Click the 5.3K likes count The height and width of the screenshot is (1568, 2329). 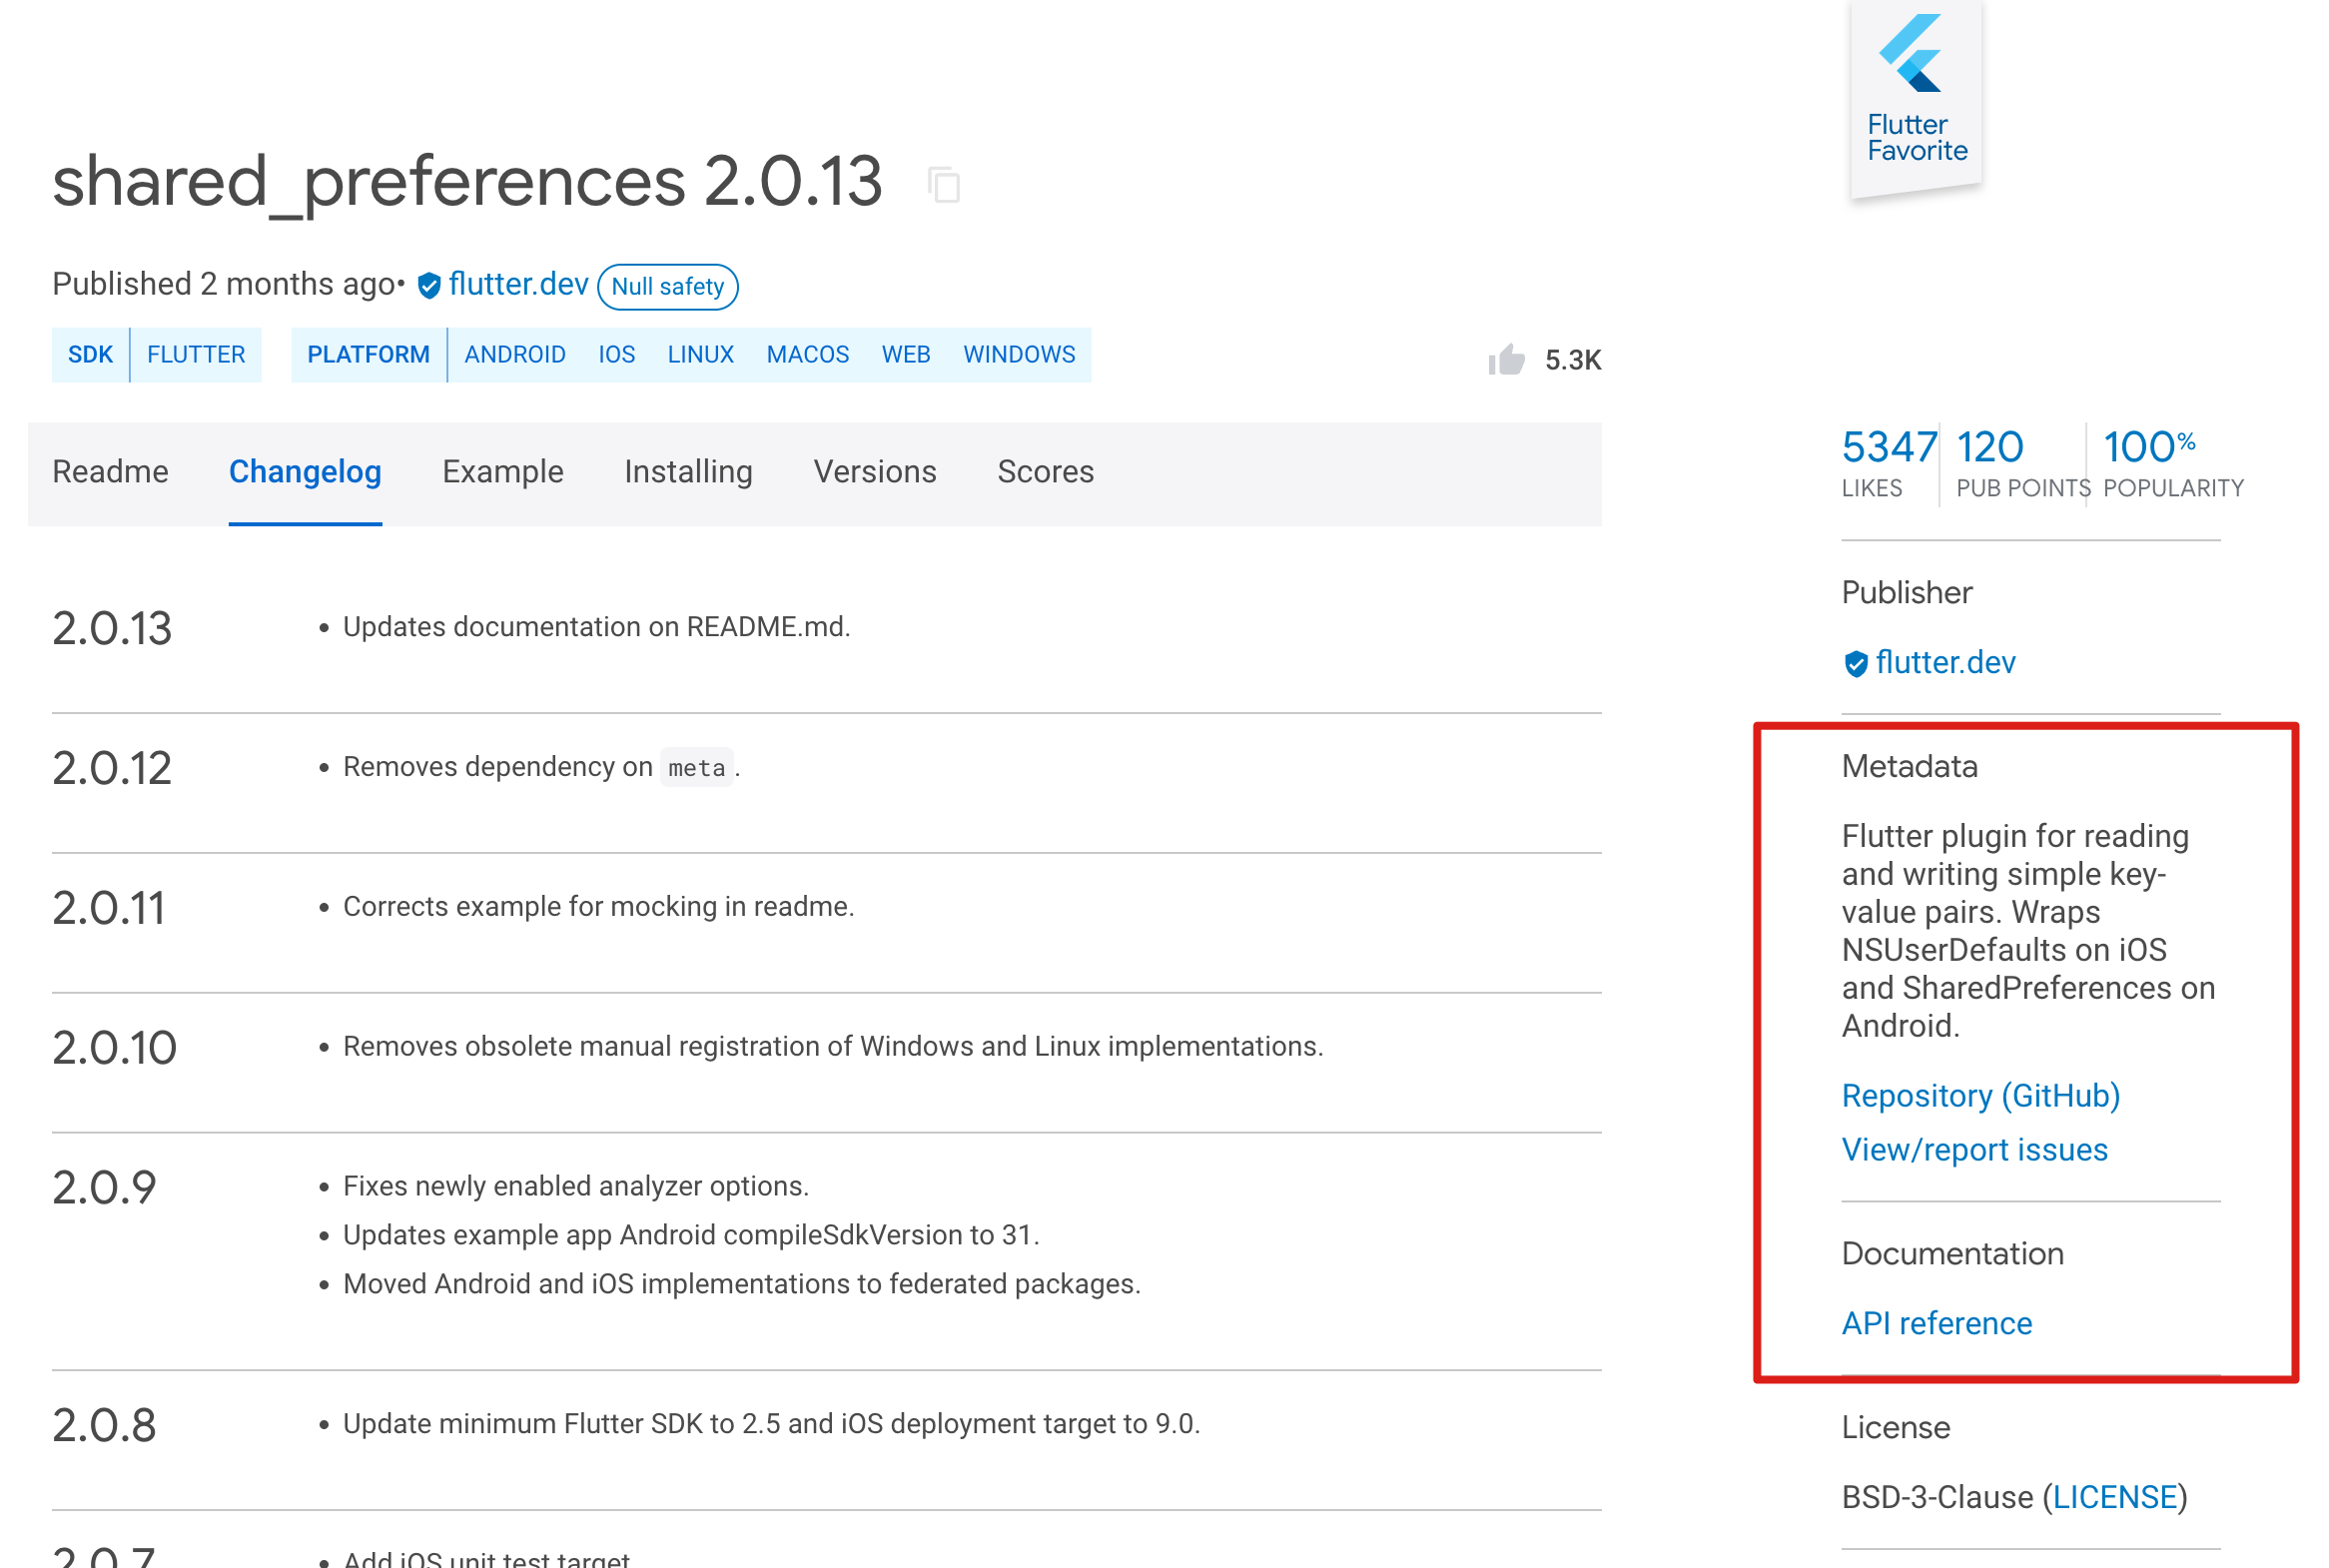pyautogui.click(x=1573, y=360)
